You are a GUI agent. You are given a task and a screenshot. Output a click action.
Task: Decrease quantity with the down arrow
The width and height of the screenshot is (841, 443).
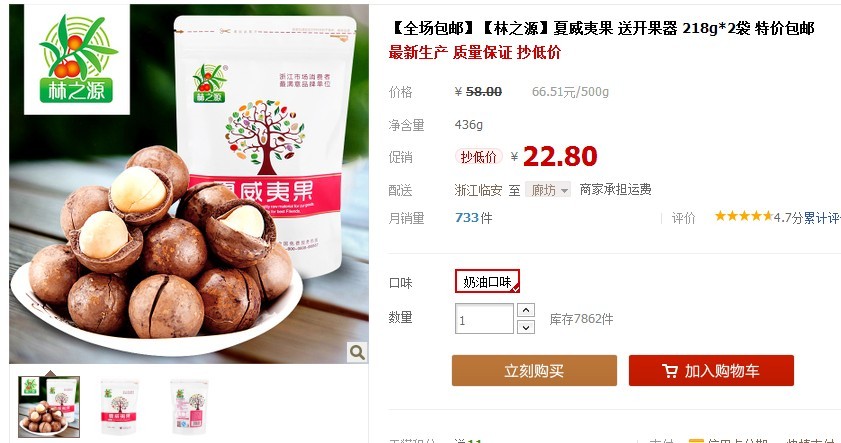[x=526, y=327]
